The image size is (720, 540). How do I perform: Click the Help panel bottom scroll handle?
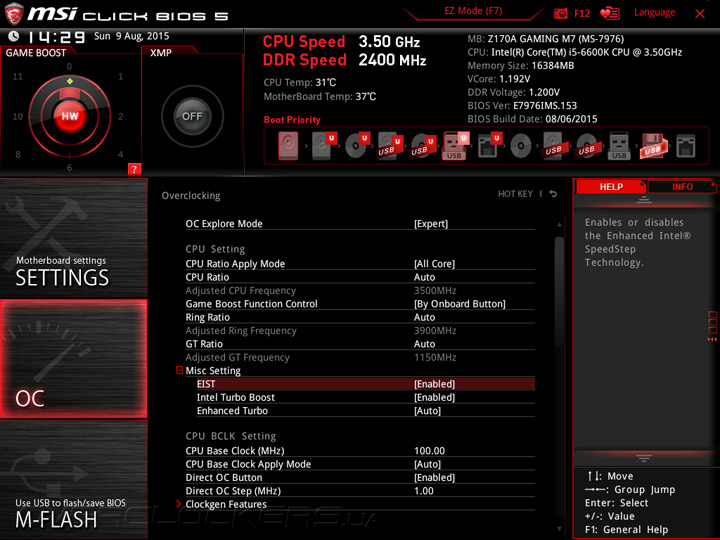643,458
